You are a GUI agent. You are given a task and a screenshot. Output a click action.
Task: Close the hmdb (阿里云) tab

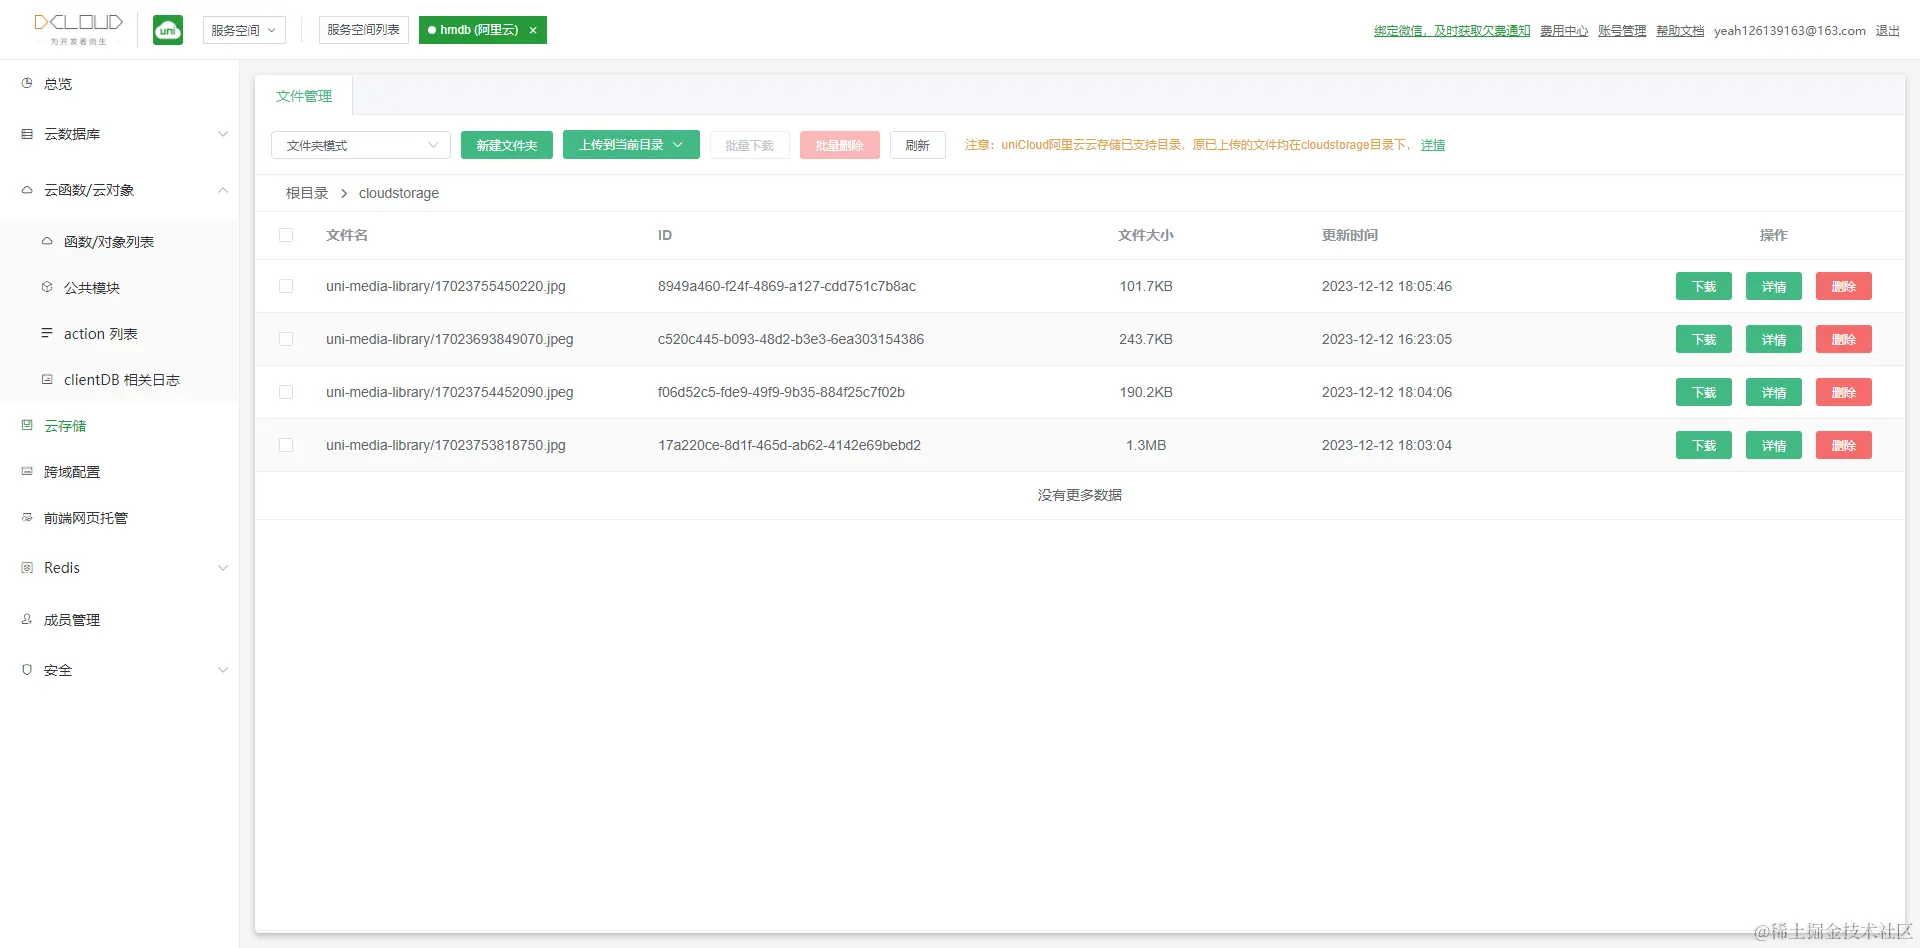click(x=533, y=30)
